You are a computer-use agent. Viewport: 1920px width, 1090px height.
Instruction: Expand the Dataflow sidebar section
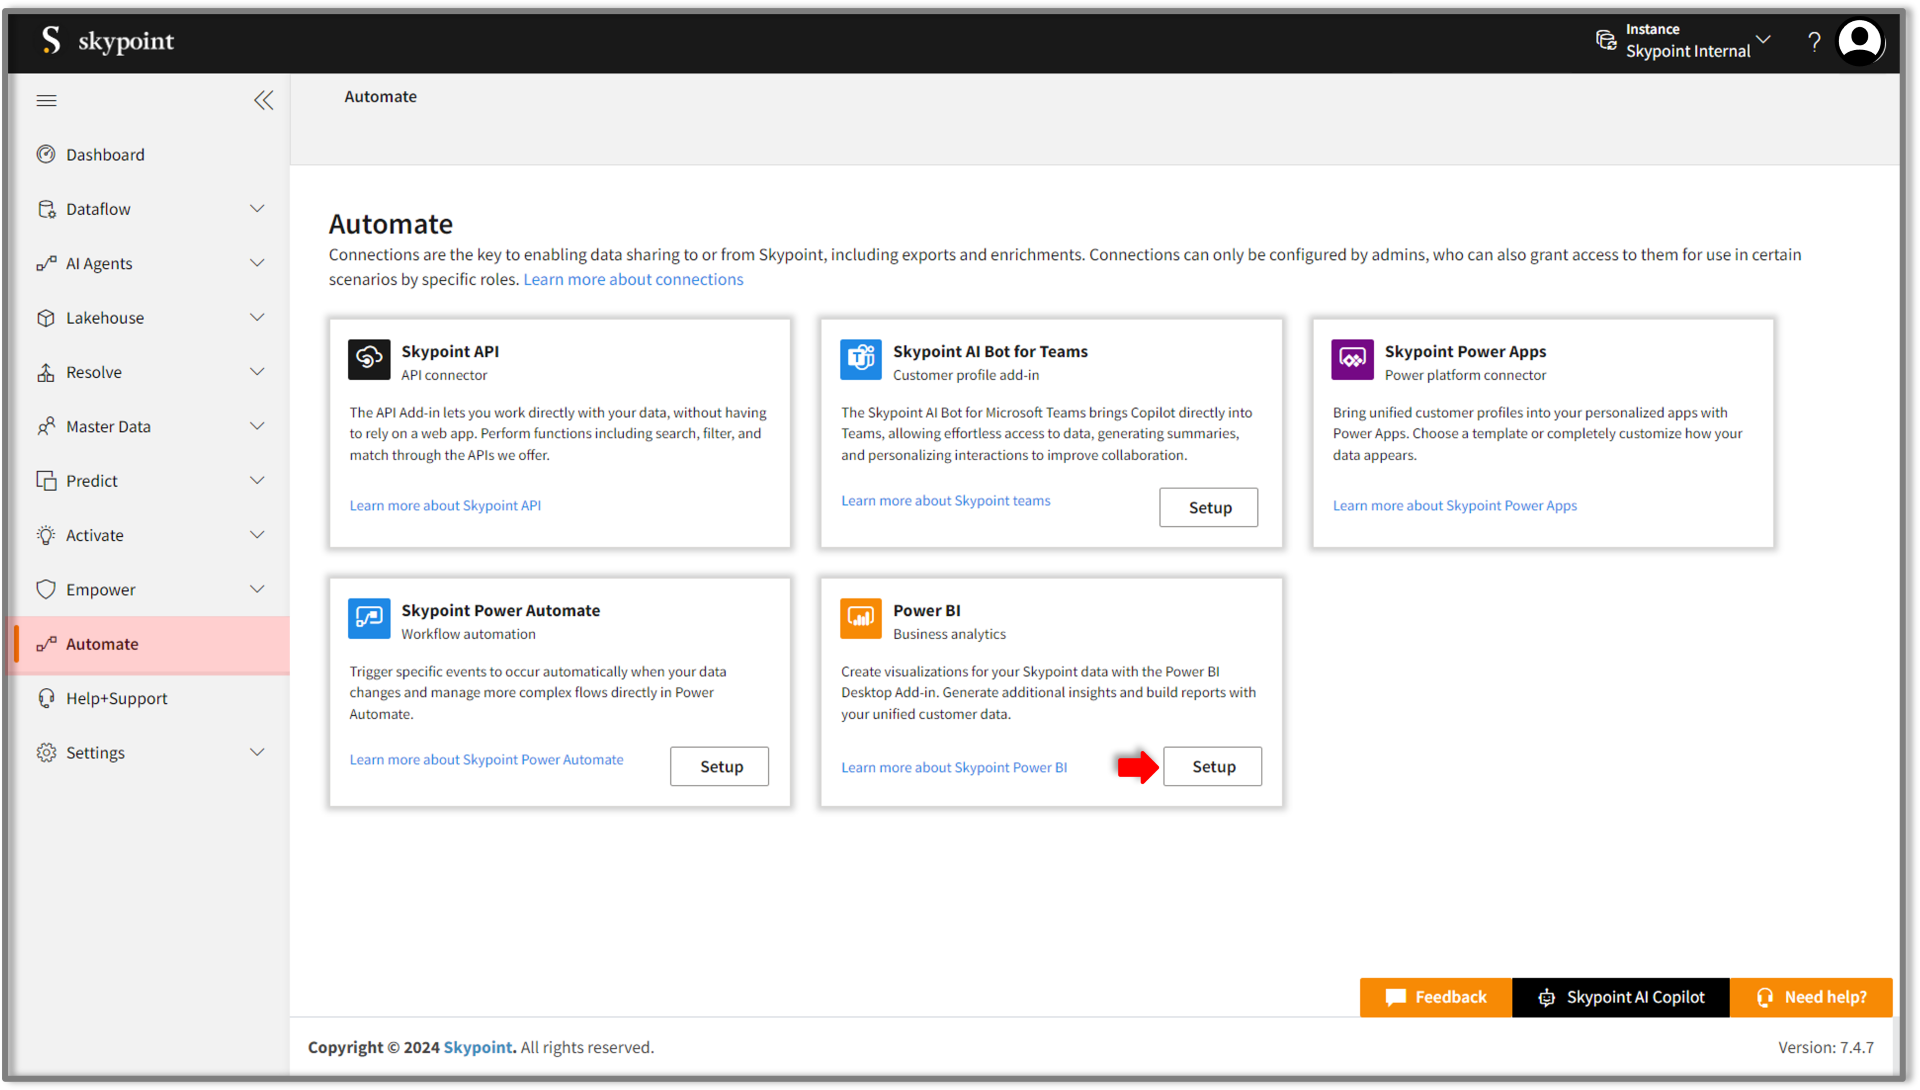(256, 209)
